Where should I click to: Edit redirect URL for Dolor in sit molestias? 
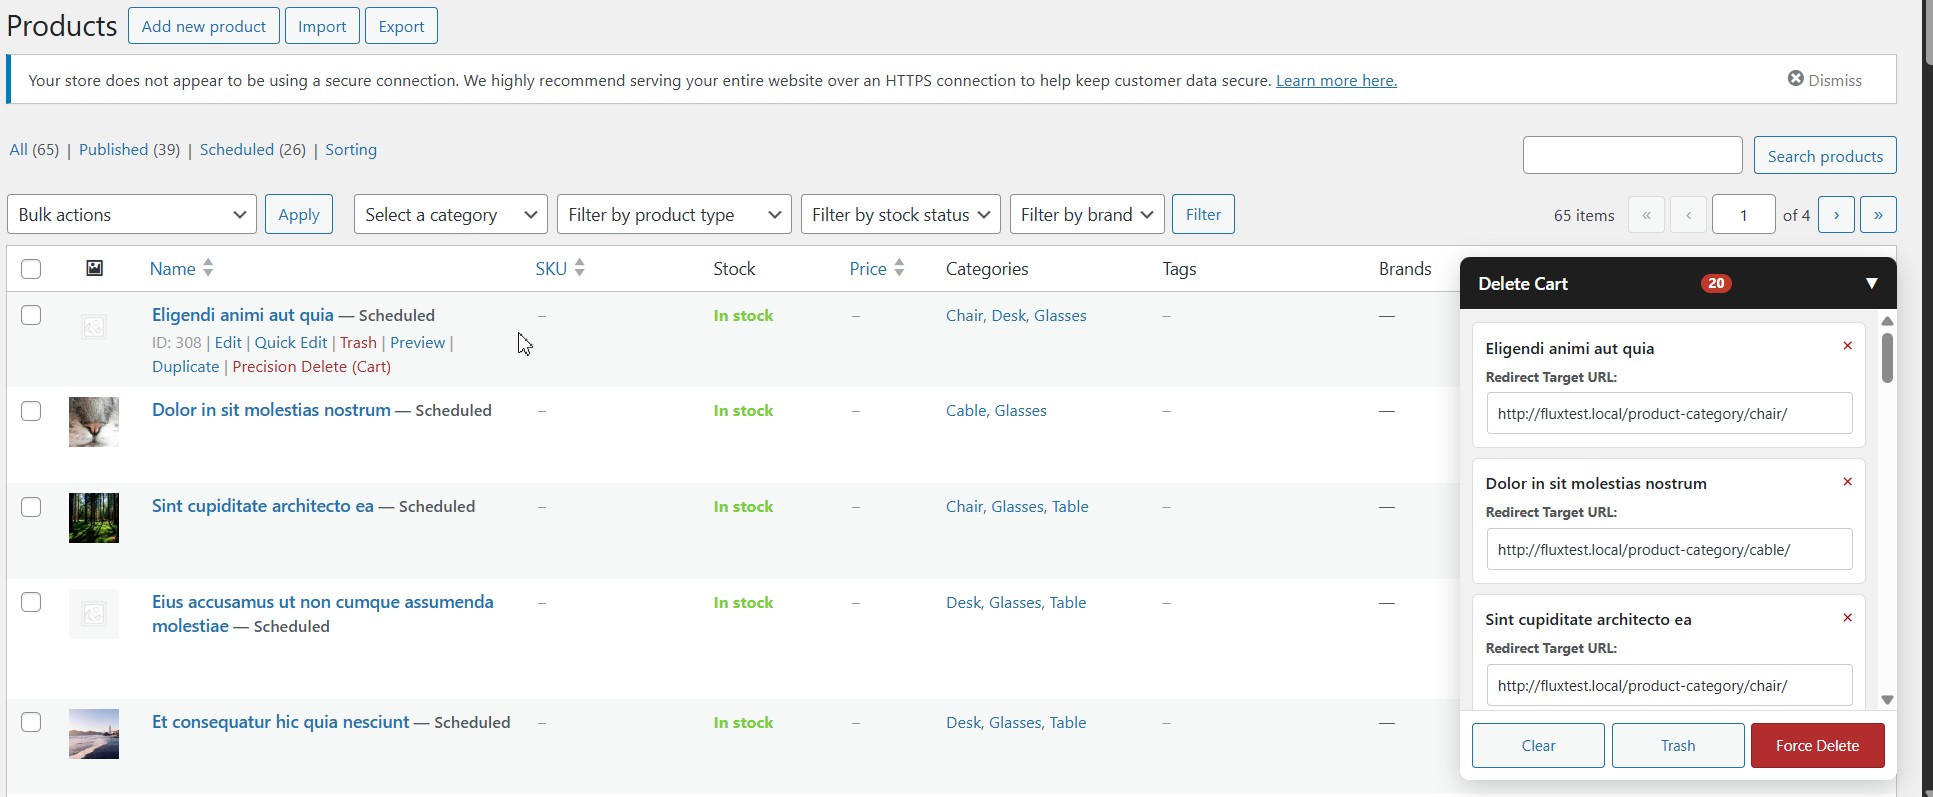pos(1669,549)
